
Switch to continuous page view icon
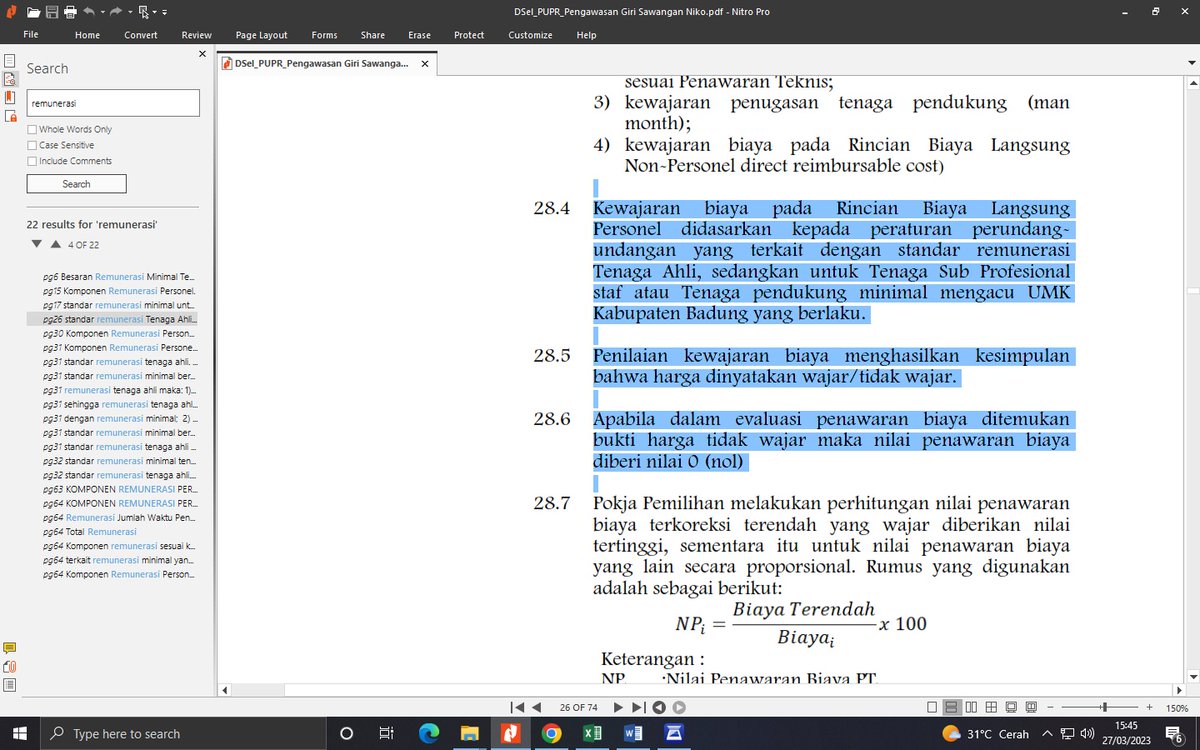point(952,707)
